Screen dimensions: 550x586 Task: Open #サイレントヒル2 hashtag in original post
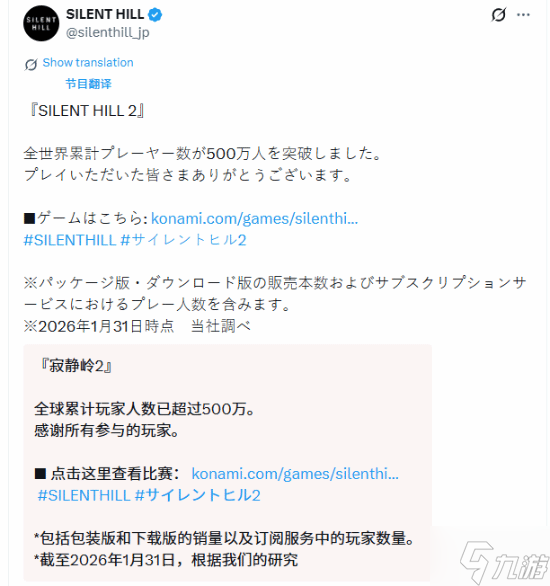coord(183,240)
